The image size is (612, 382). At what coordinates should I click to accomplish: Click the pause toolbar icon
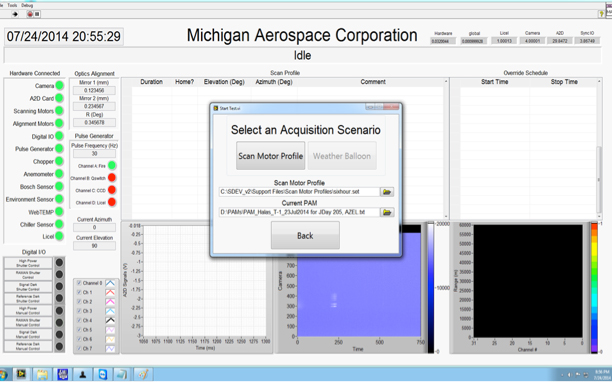click(x=37, y=14)
